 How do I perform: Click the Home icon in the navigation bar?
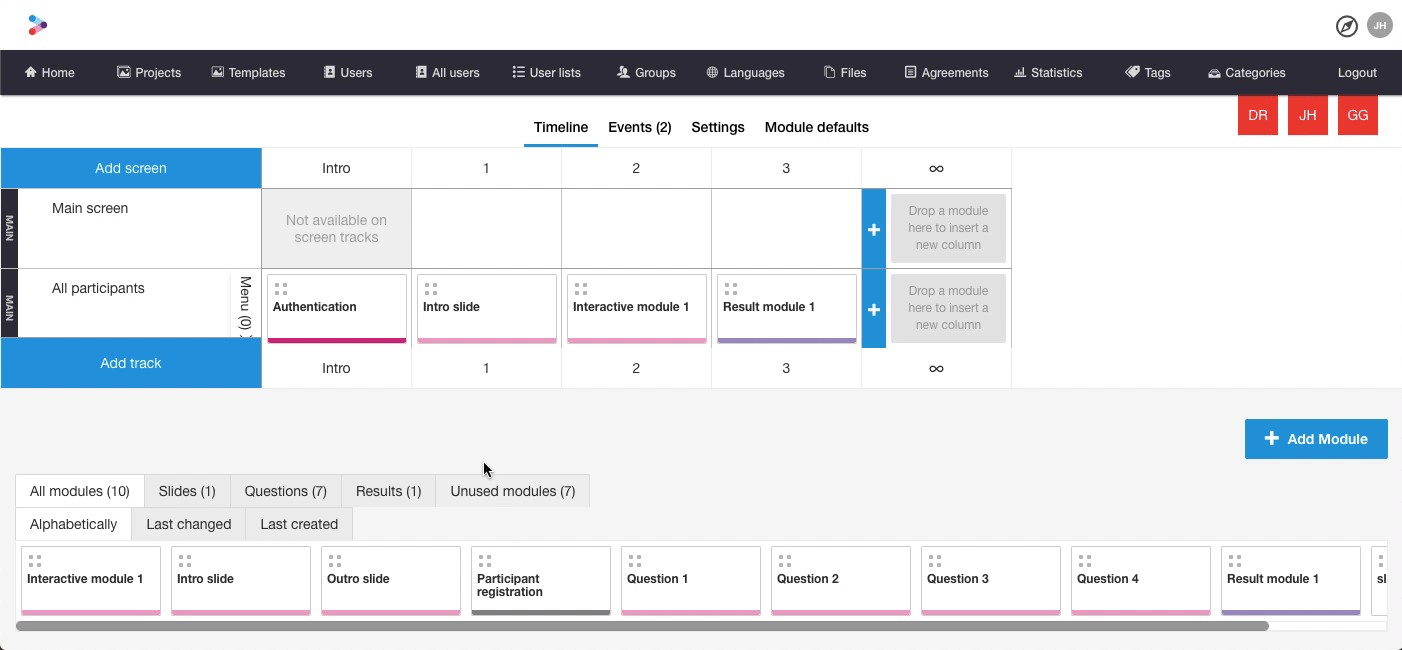pos(31,72)
